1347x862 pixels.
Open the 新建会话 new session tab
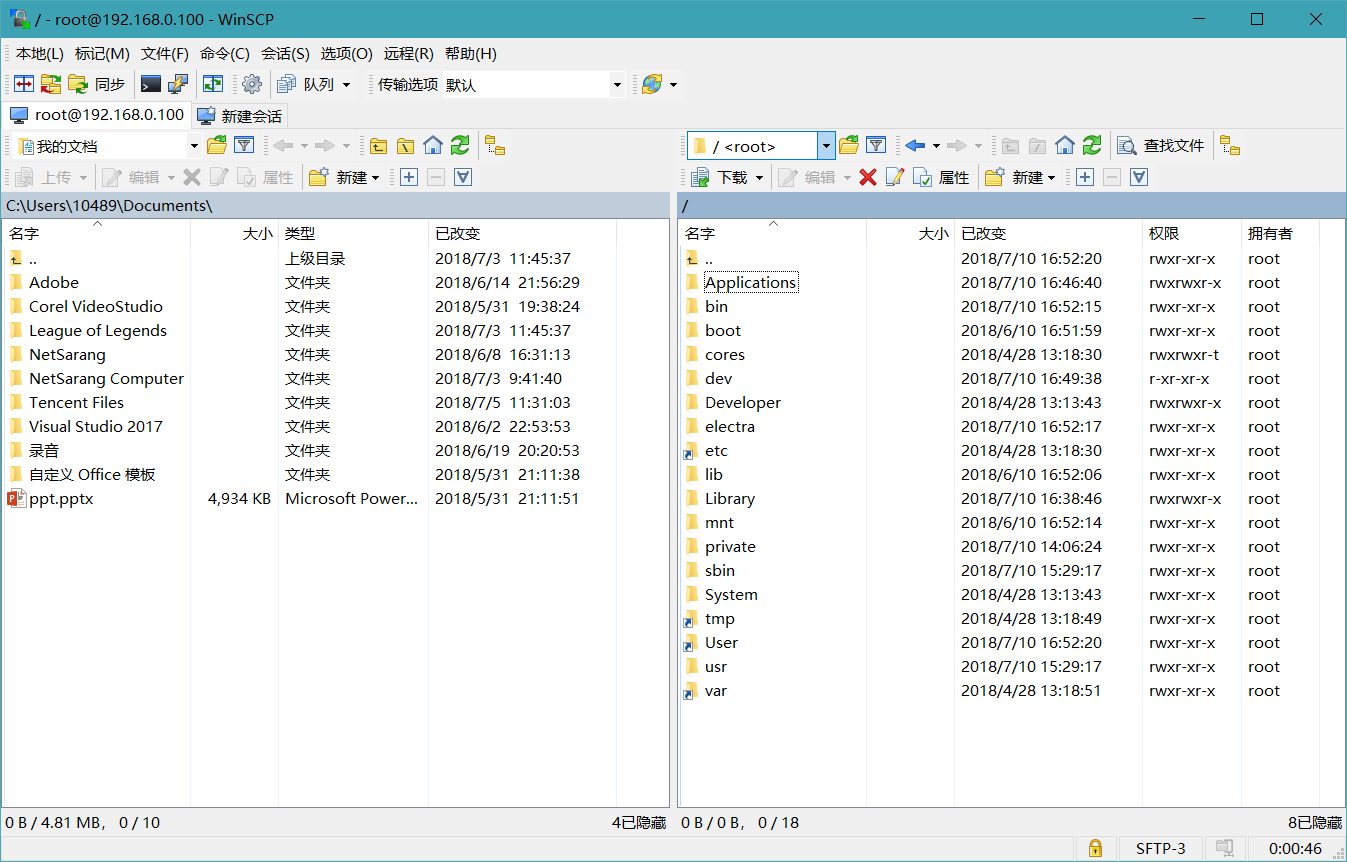(x=240, y=116)
